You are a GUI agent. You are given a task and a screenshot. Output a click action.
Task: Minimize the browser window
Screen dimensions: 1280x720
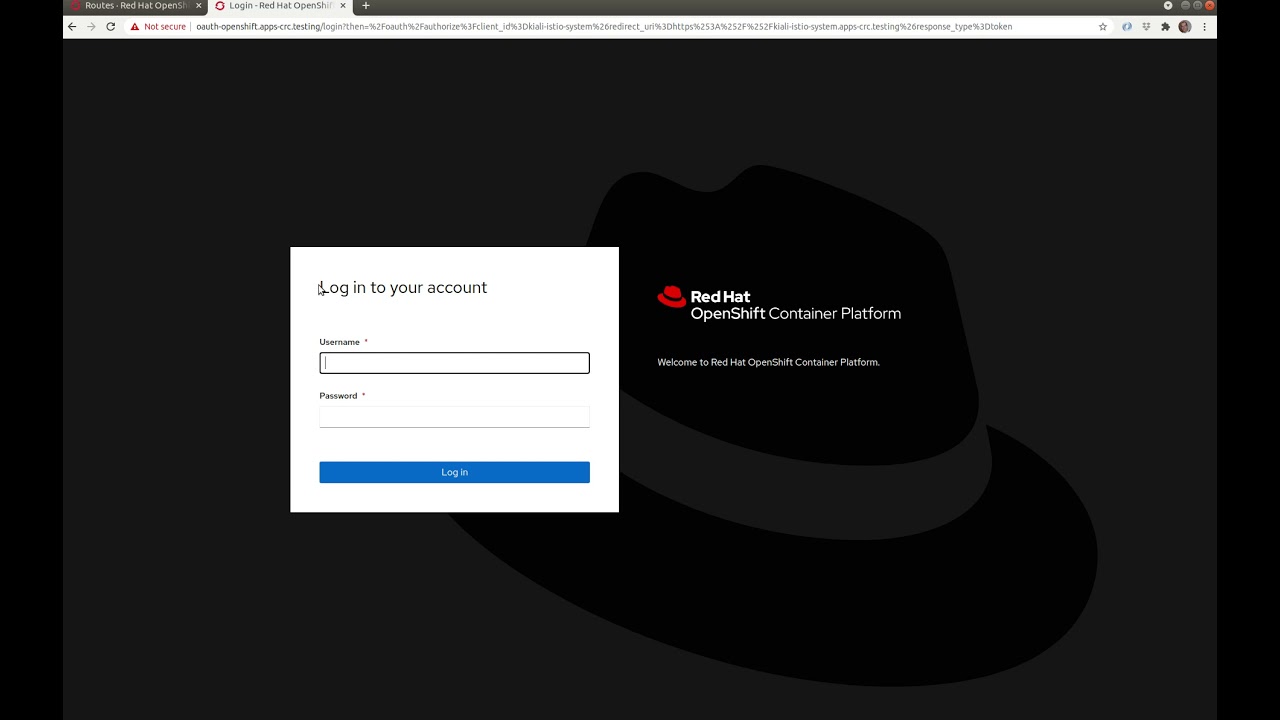click(1185, 6)
